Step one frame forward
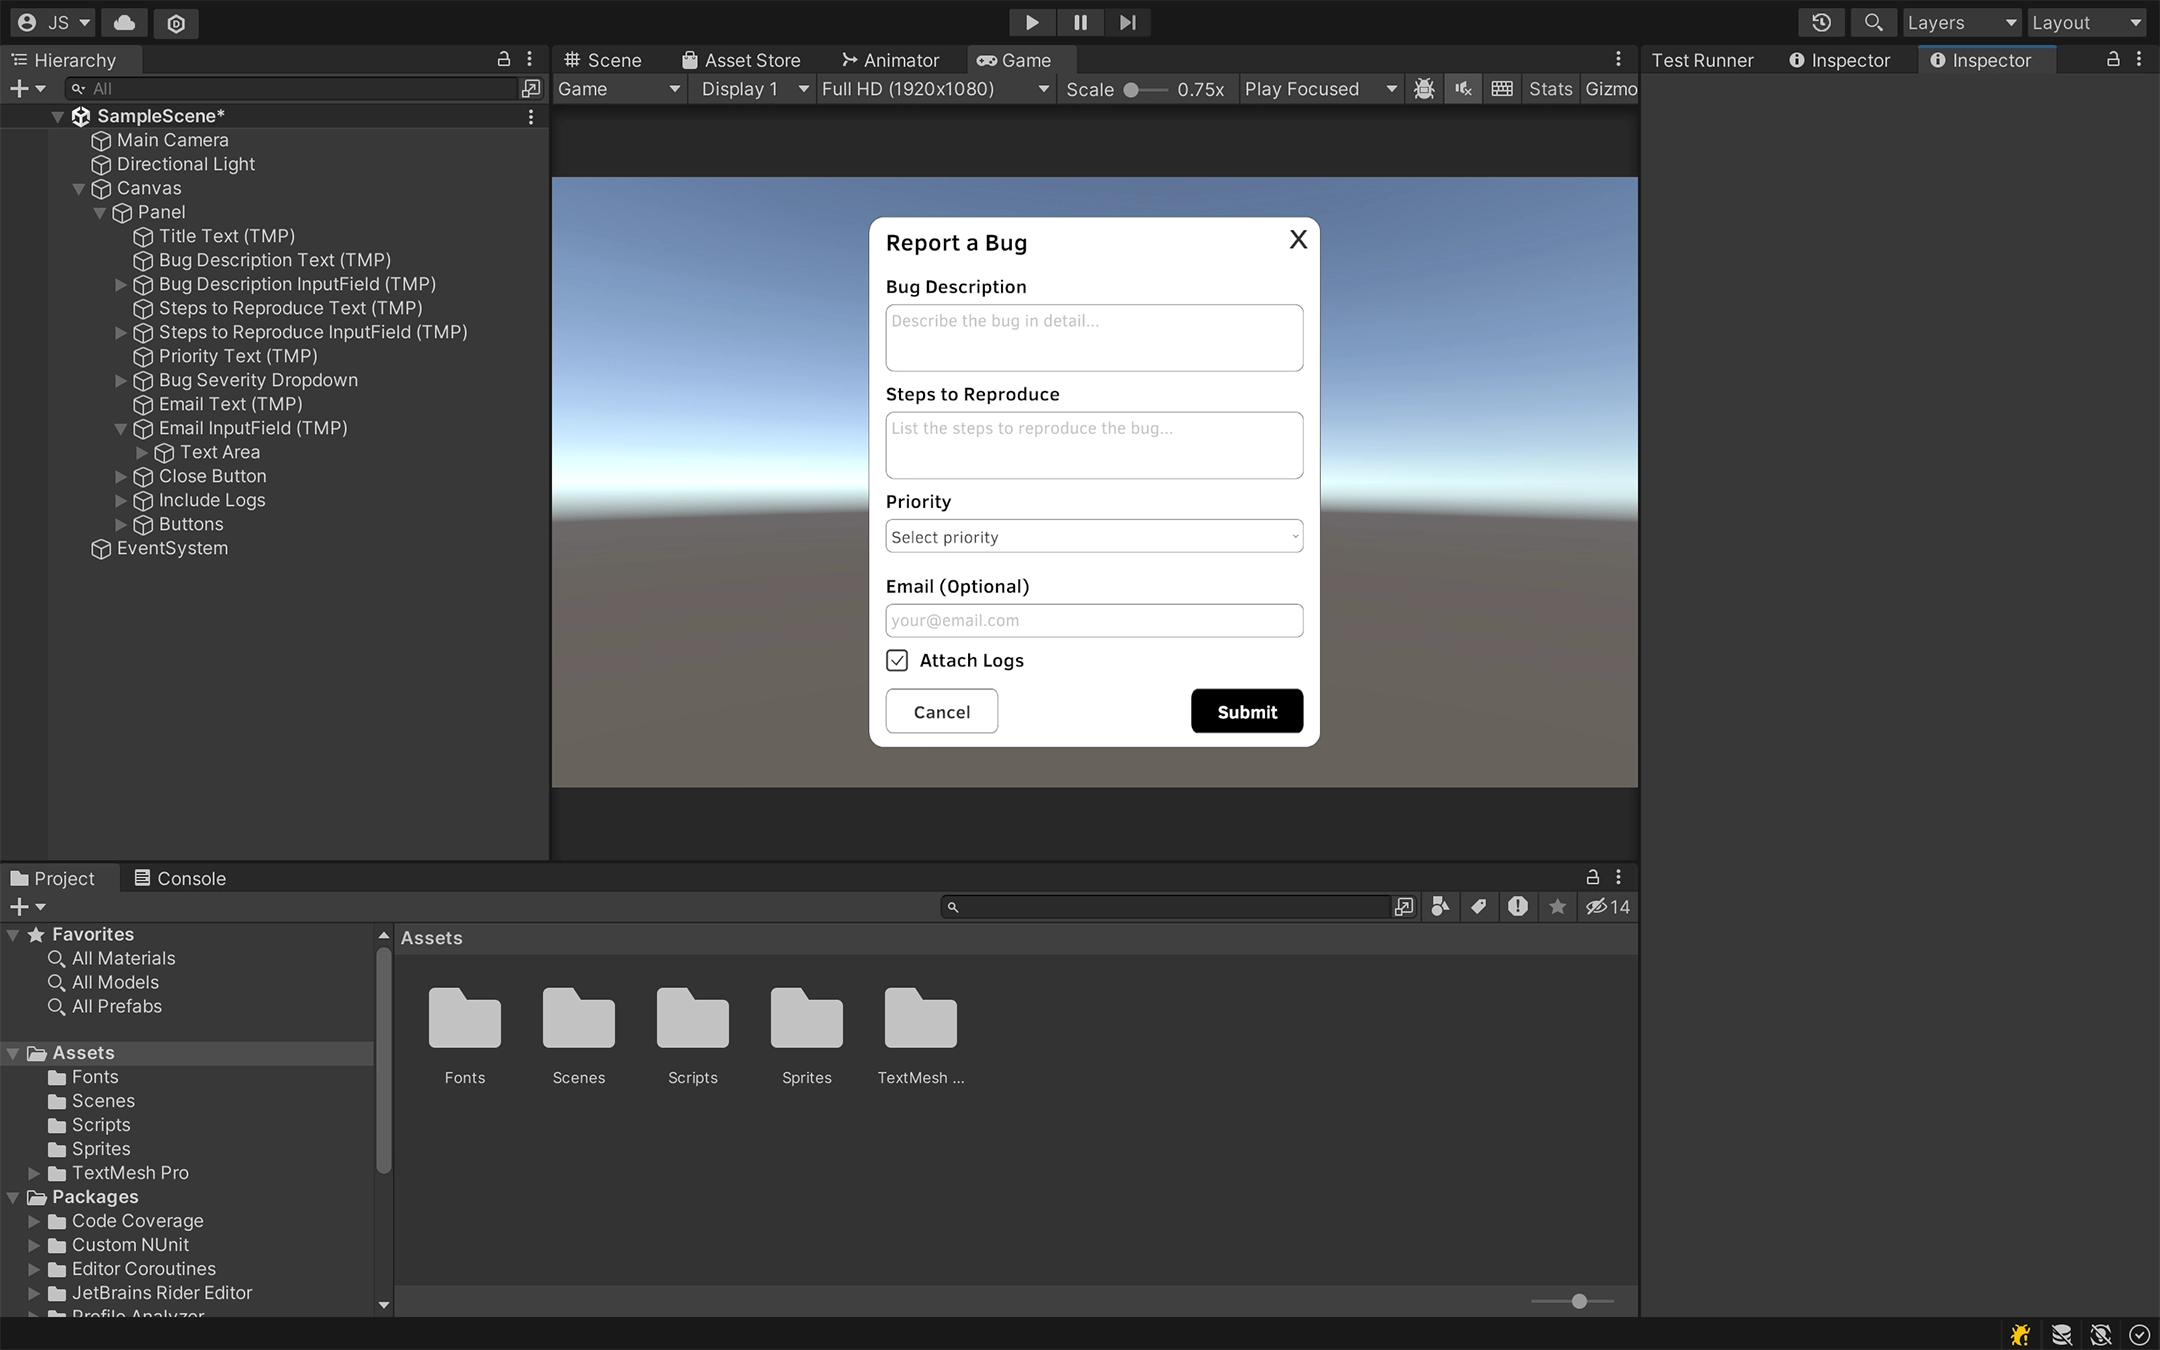Image resolution: width=2160 pixels, height=1350 pixels. coord(1128,22)
